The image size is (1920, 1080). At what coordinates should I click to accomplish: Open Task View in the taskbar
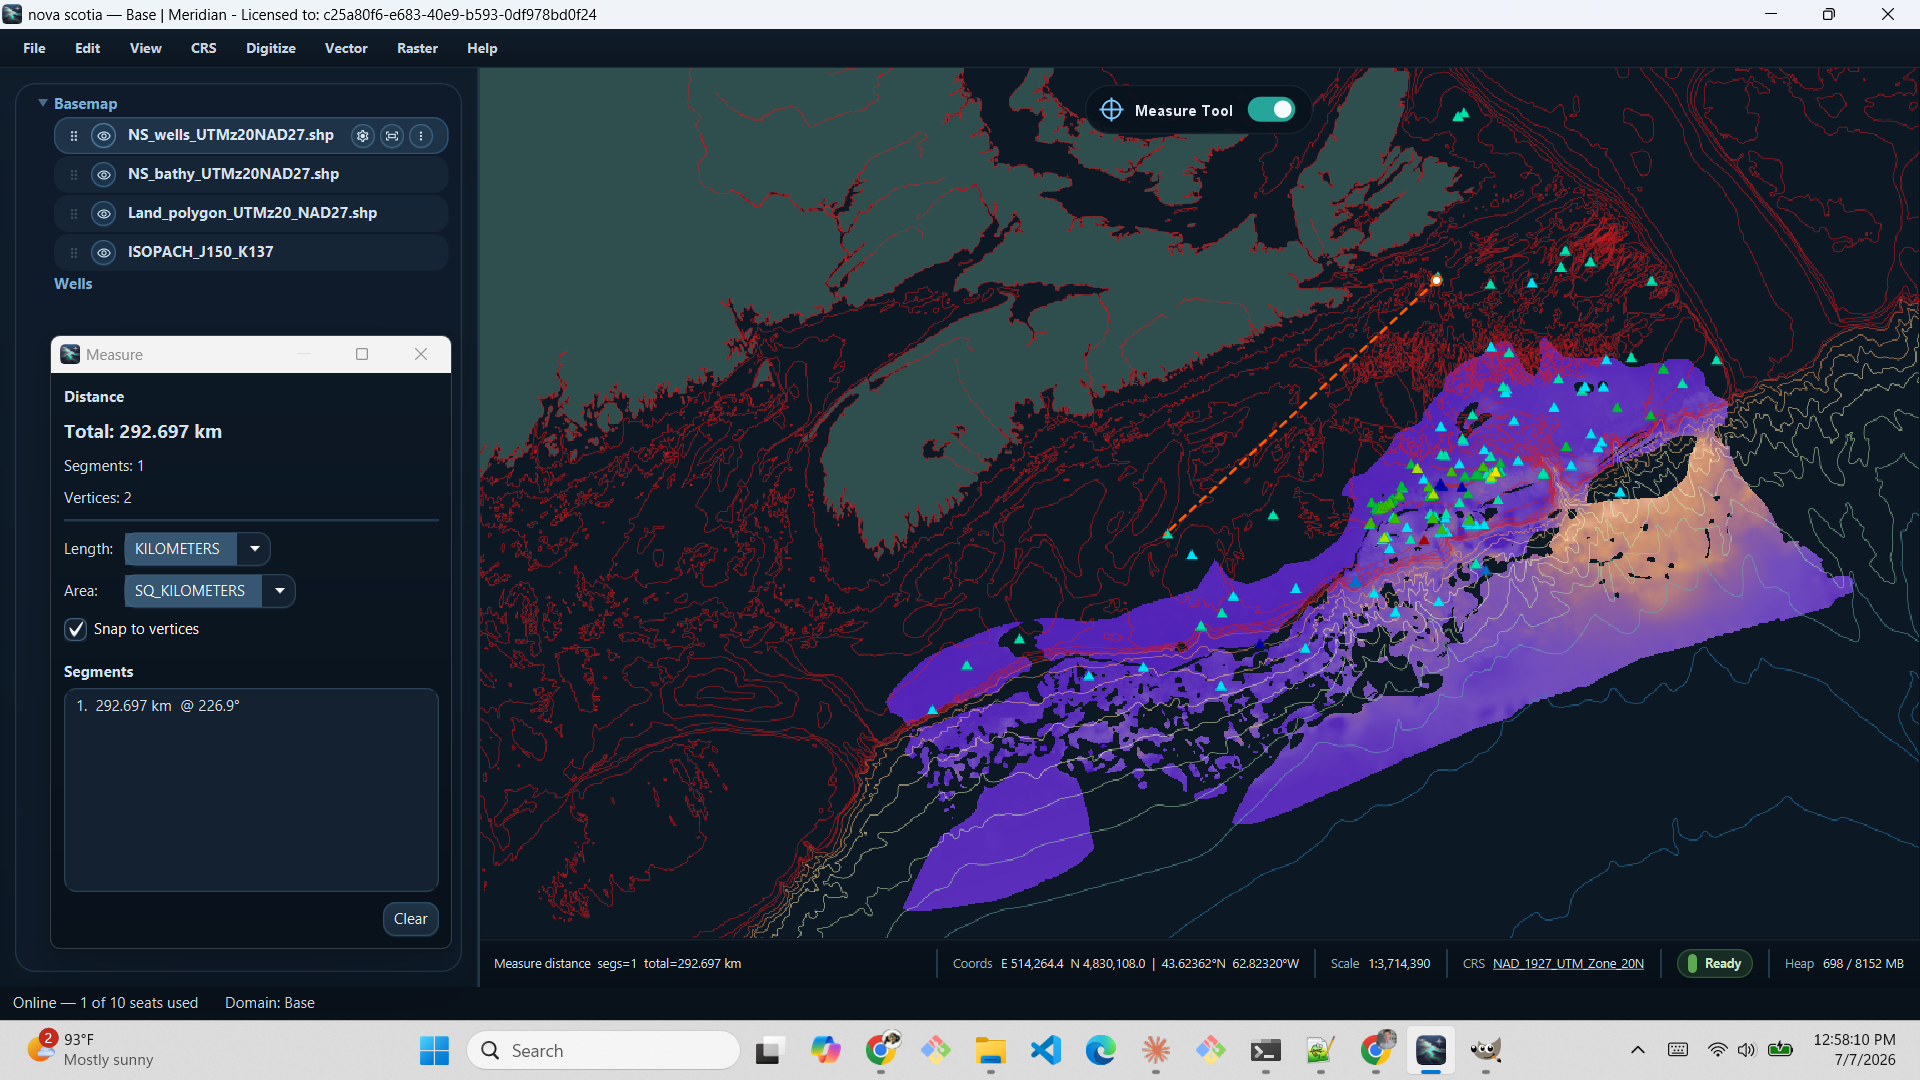pos(768,1050)
